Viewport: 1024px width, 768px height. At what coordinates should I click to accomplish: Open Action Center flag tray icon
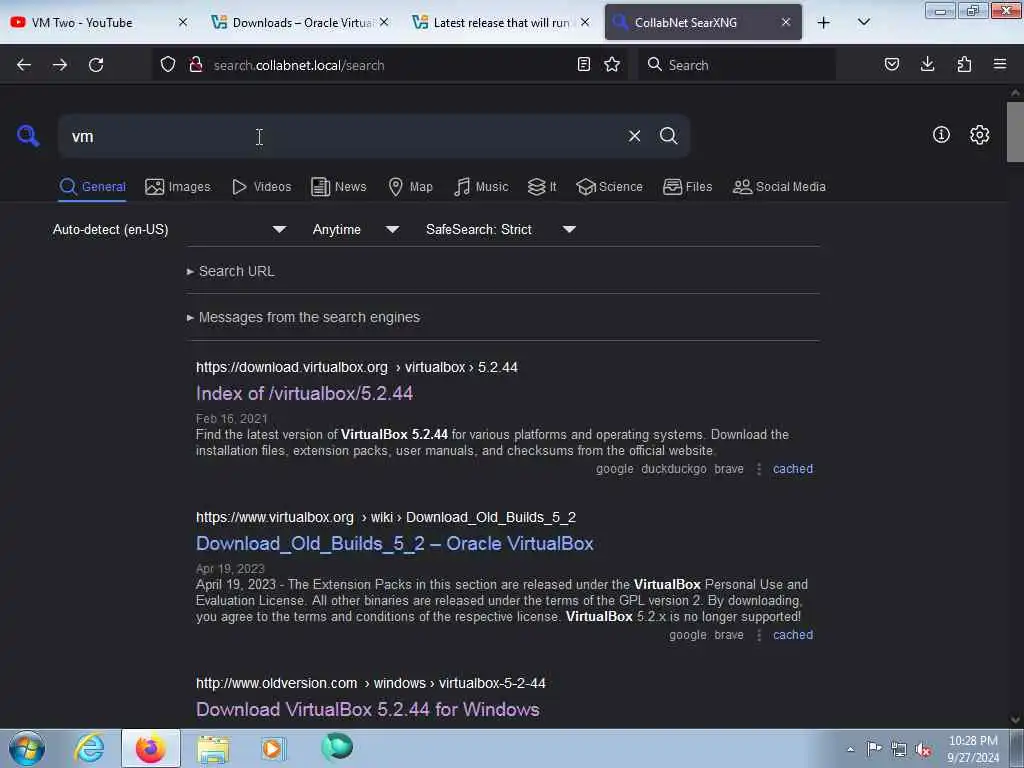pyautogui.click(x=874, y=748)
